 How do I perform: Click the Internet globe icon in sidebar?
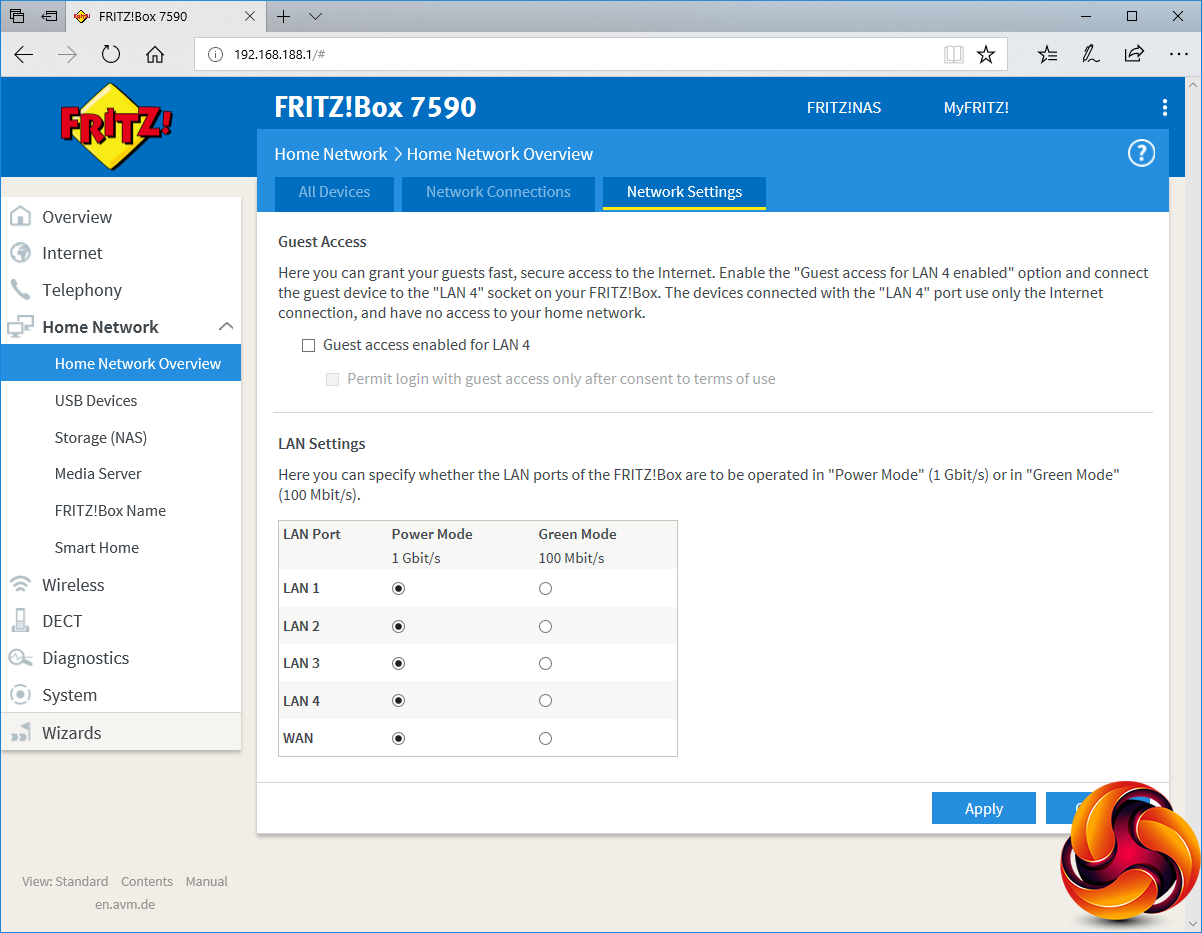point(20,253)
